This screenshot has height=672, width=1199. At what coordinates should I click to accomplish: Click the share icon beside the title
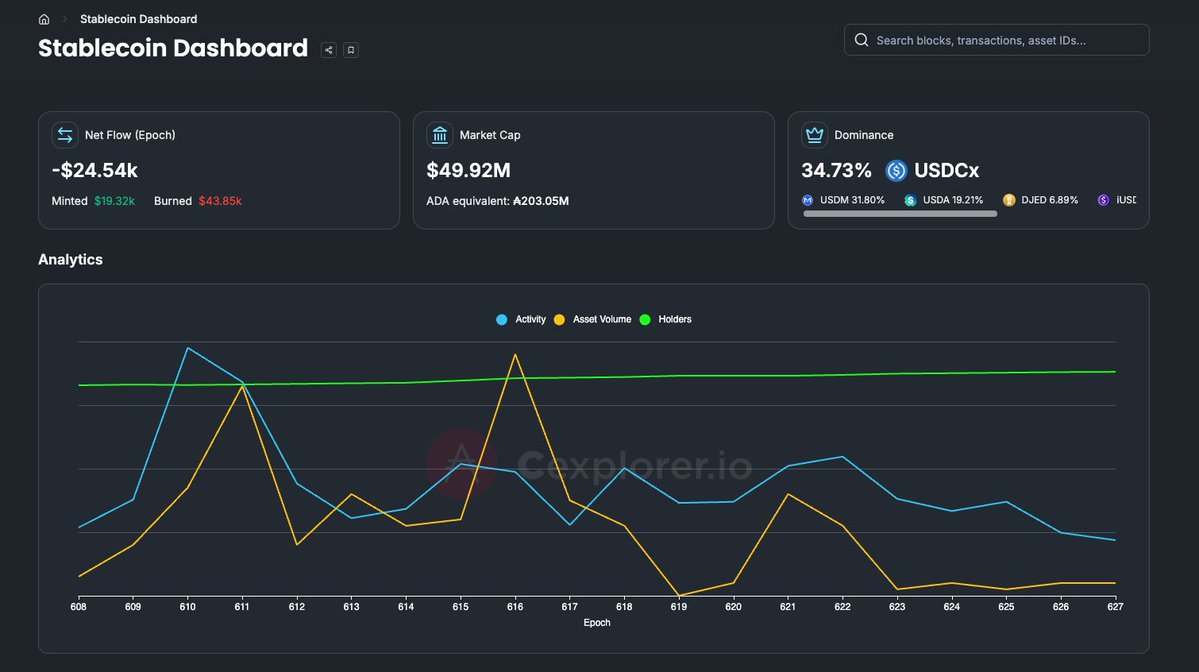click(x=329, y=50)
